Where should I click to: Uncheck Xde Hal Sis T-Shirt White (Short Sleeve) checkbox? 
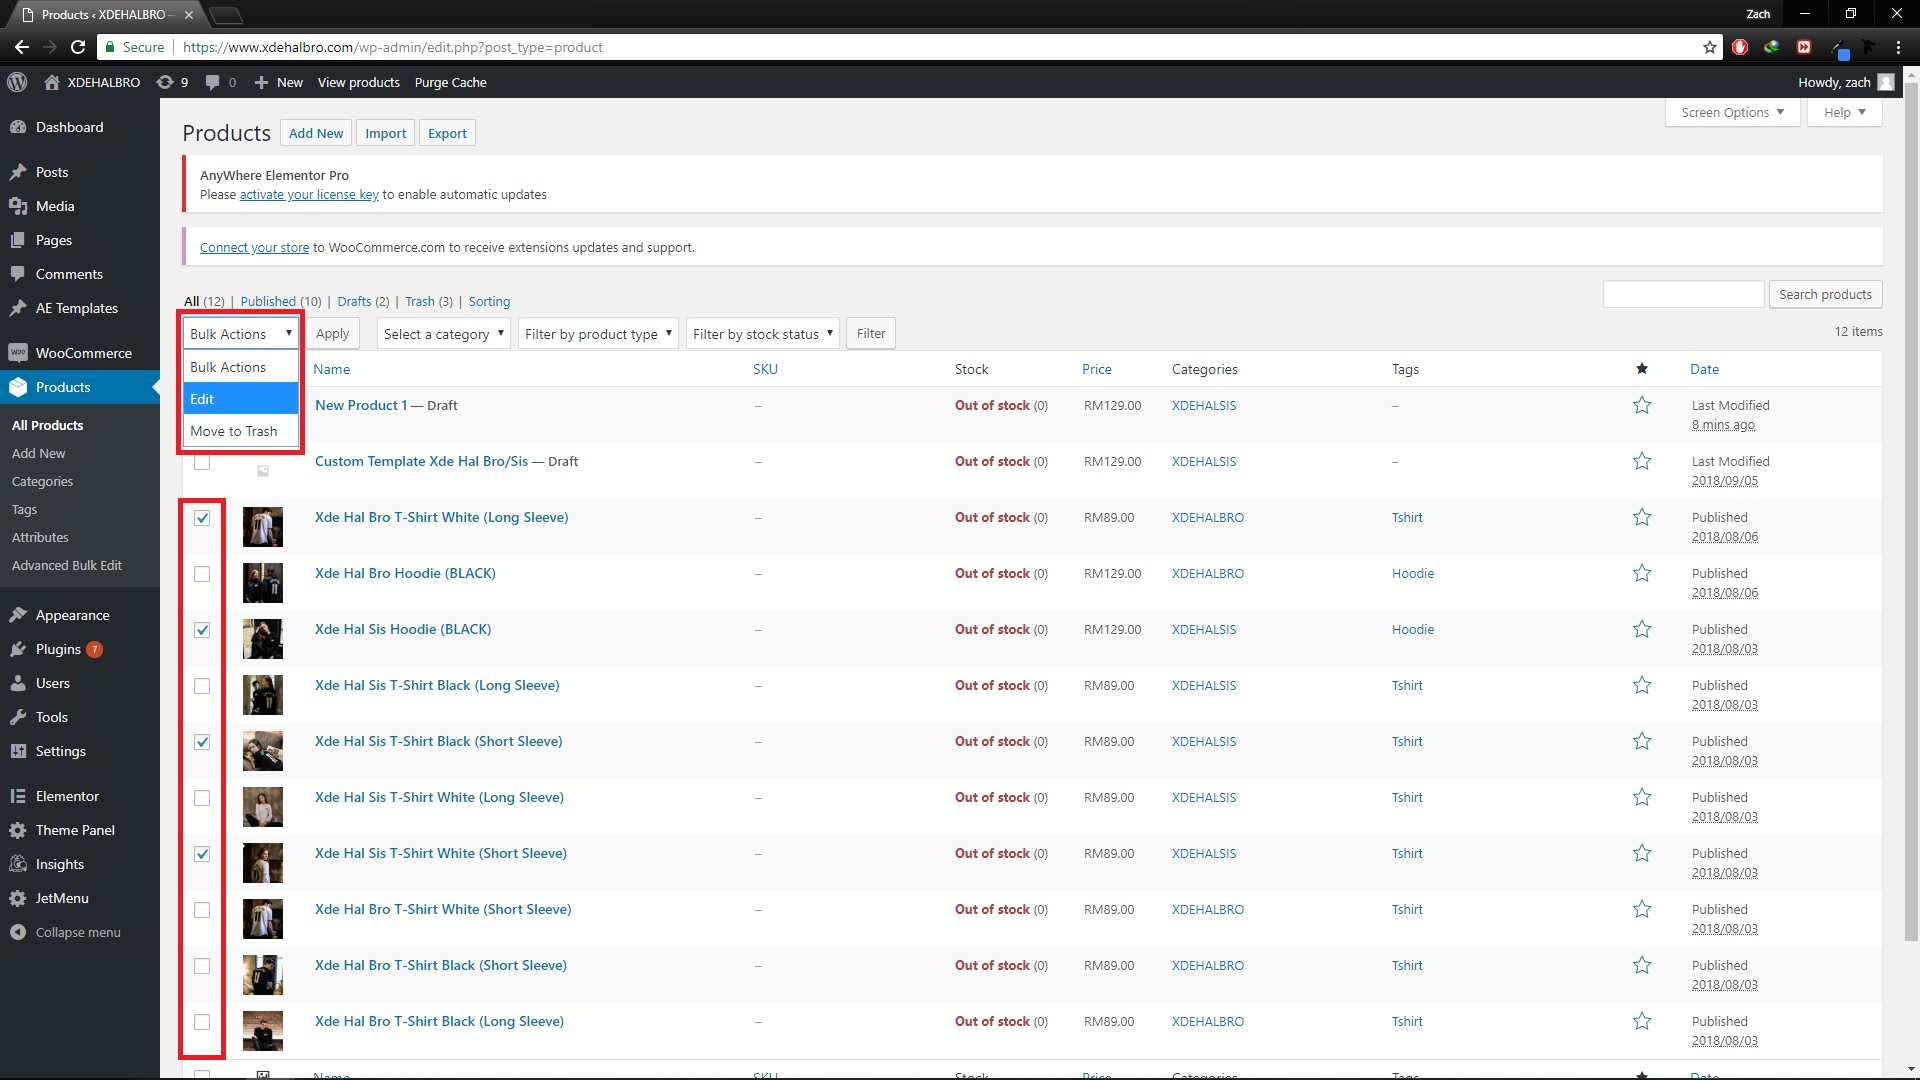coord(202,854)
